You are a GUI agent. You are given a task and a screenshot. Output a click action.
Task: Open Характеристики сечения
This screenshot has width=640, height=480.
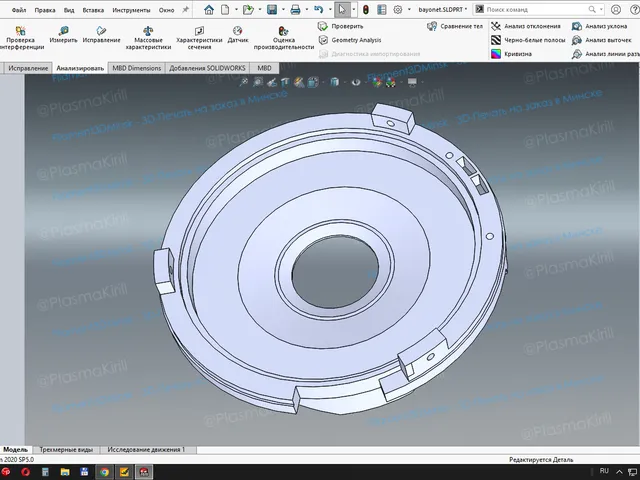[x=199, y=38]
